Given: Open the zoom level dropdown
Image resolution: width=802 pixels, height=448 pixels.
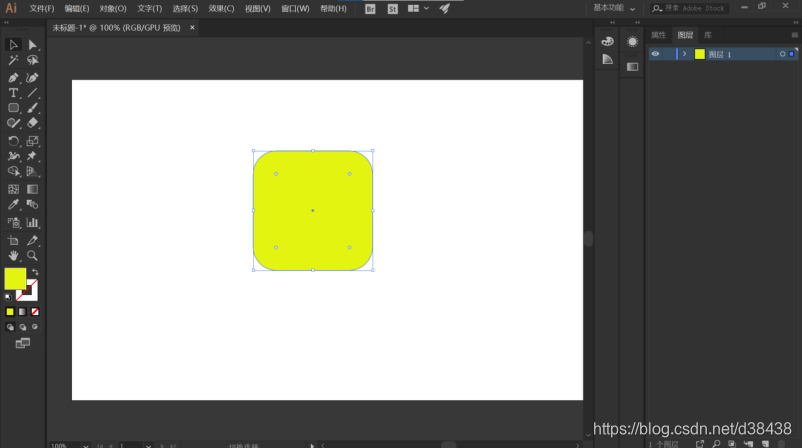Looking at the screenshot, I should [85, 446].
